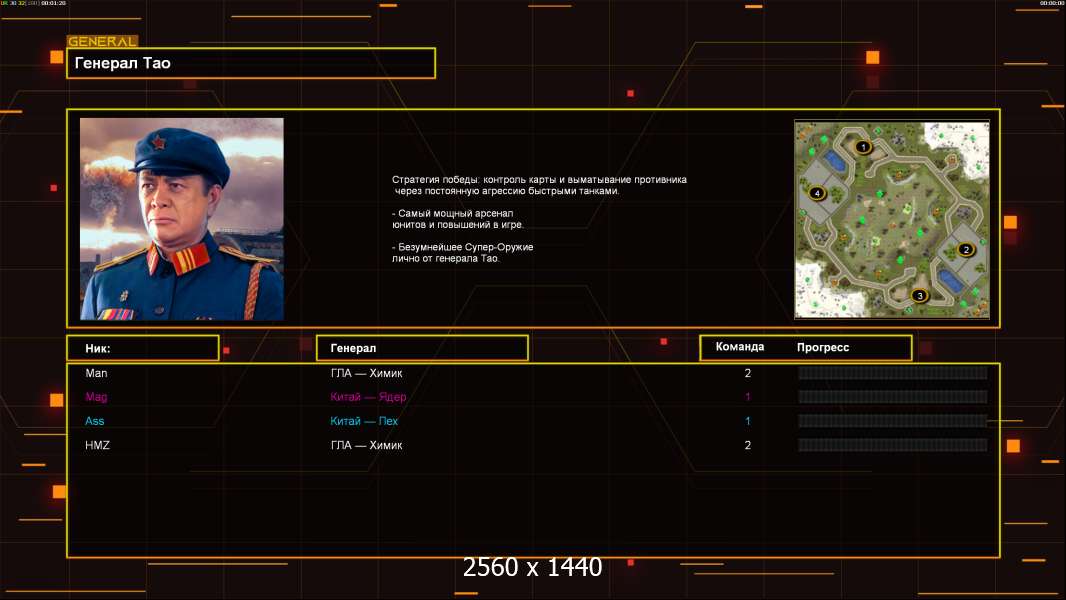
Task: Click Man's general ГЛА — Химик
Action: (366, 373)
